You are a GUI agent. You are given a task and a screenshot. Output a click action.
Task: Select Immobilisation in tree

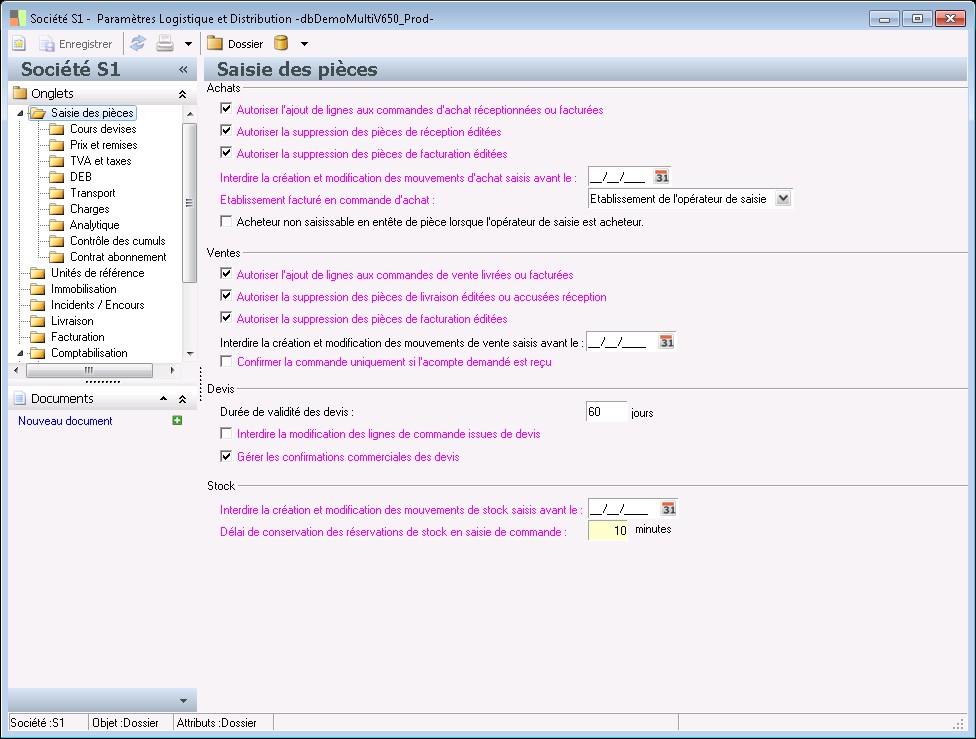click(83, 289)
